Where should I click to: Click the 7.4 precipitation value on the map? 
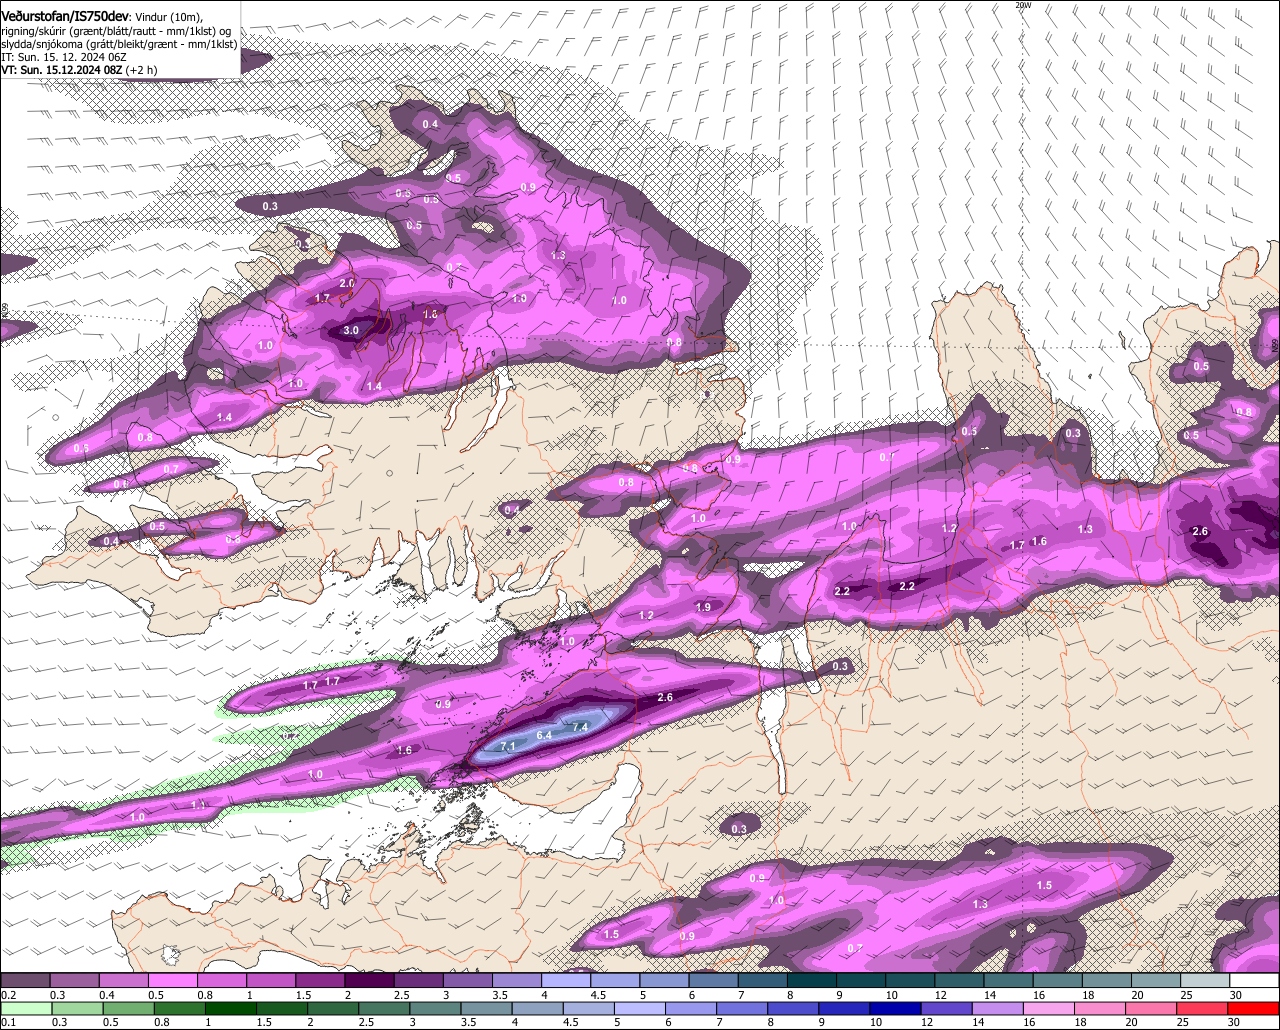(x=580, y=727)
